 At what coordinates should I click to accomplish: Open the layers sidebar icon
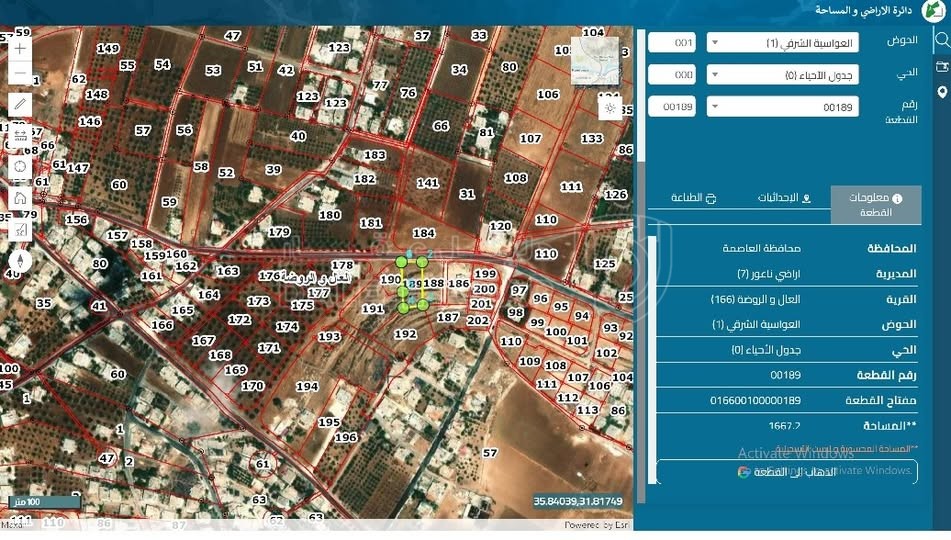pos(941,66)
